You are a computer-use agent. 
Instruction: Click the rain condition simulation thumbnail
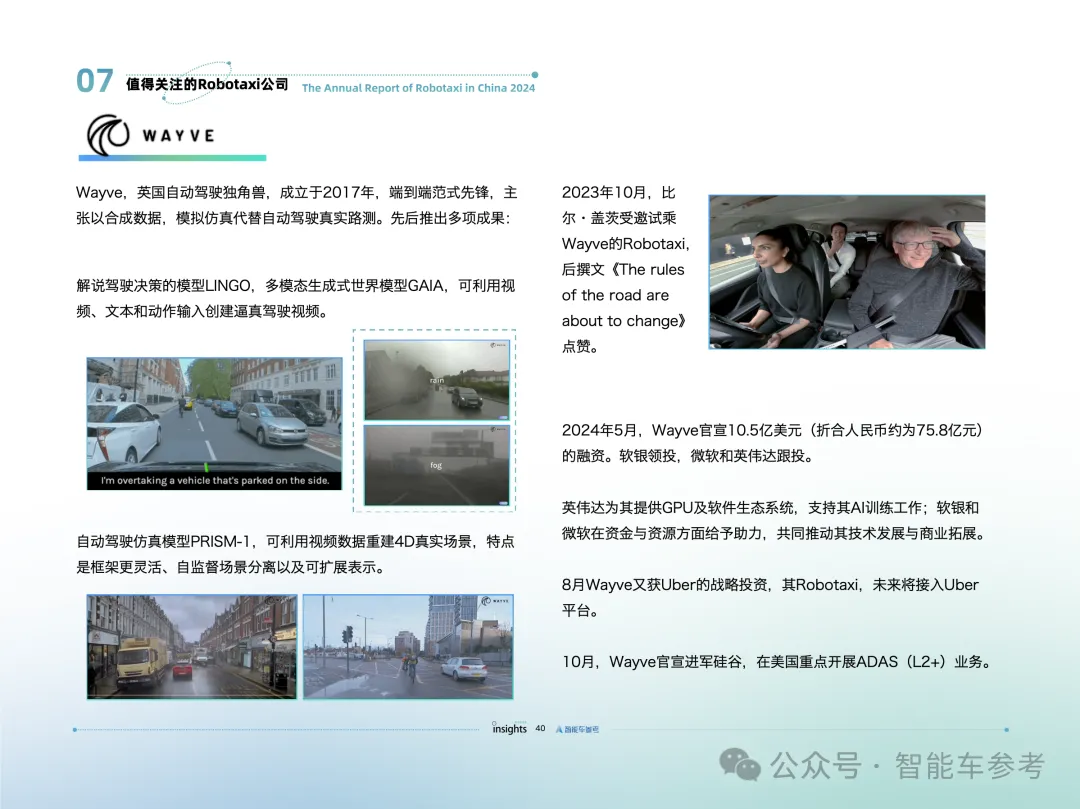coord(434,379)
